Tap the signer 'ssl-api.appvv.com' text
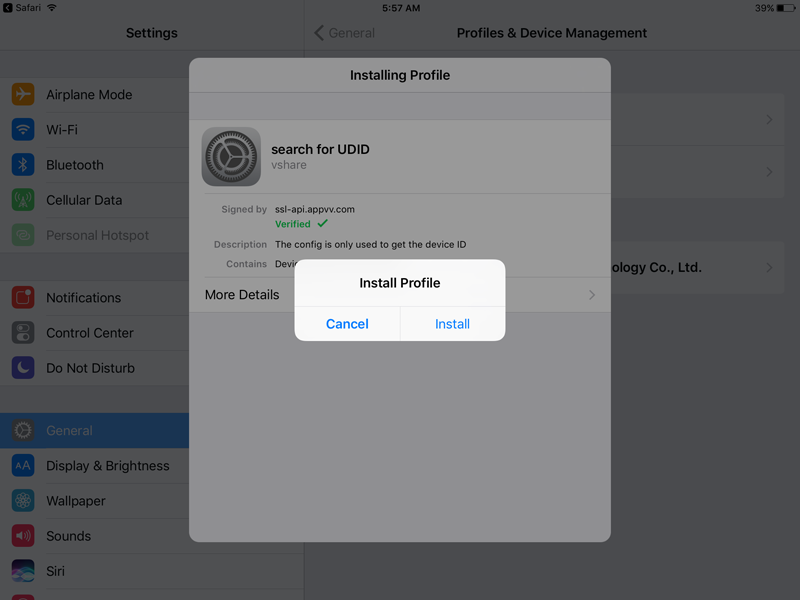The height and width of the screenshot is (600, 800). (x=315, y=209)
